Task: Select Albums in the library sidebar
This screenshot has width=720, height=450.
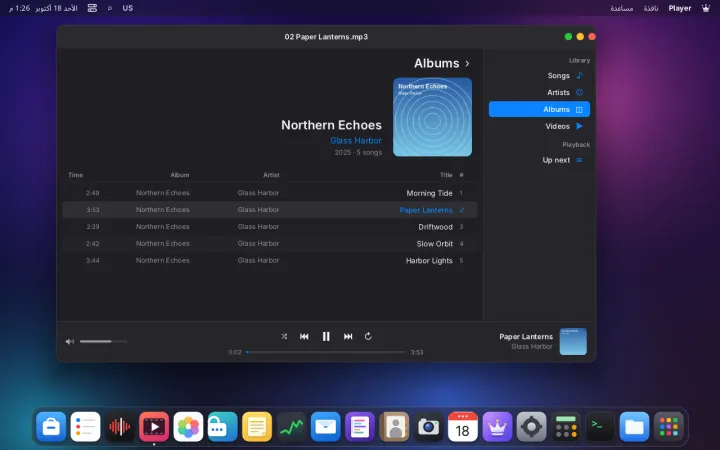Action: coord(539,109)
